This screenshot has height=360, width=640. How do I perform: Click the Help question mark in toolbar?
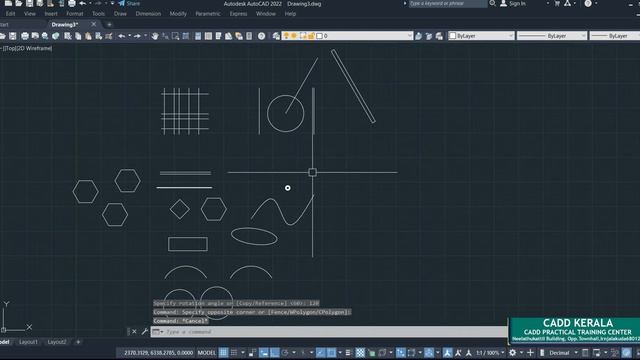pos(262,36)
